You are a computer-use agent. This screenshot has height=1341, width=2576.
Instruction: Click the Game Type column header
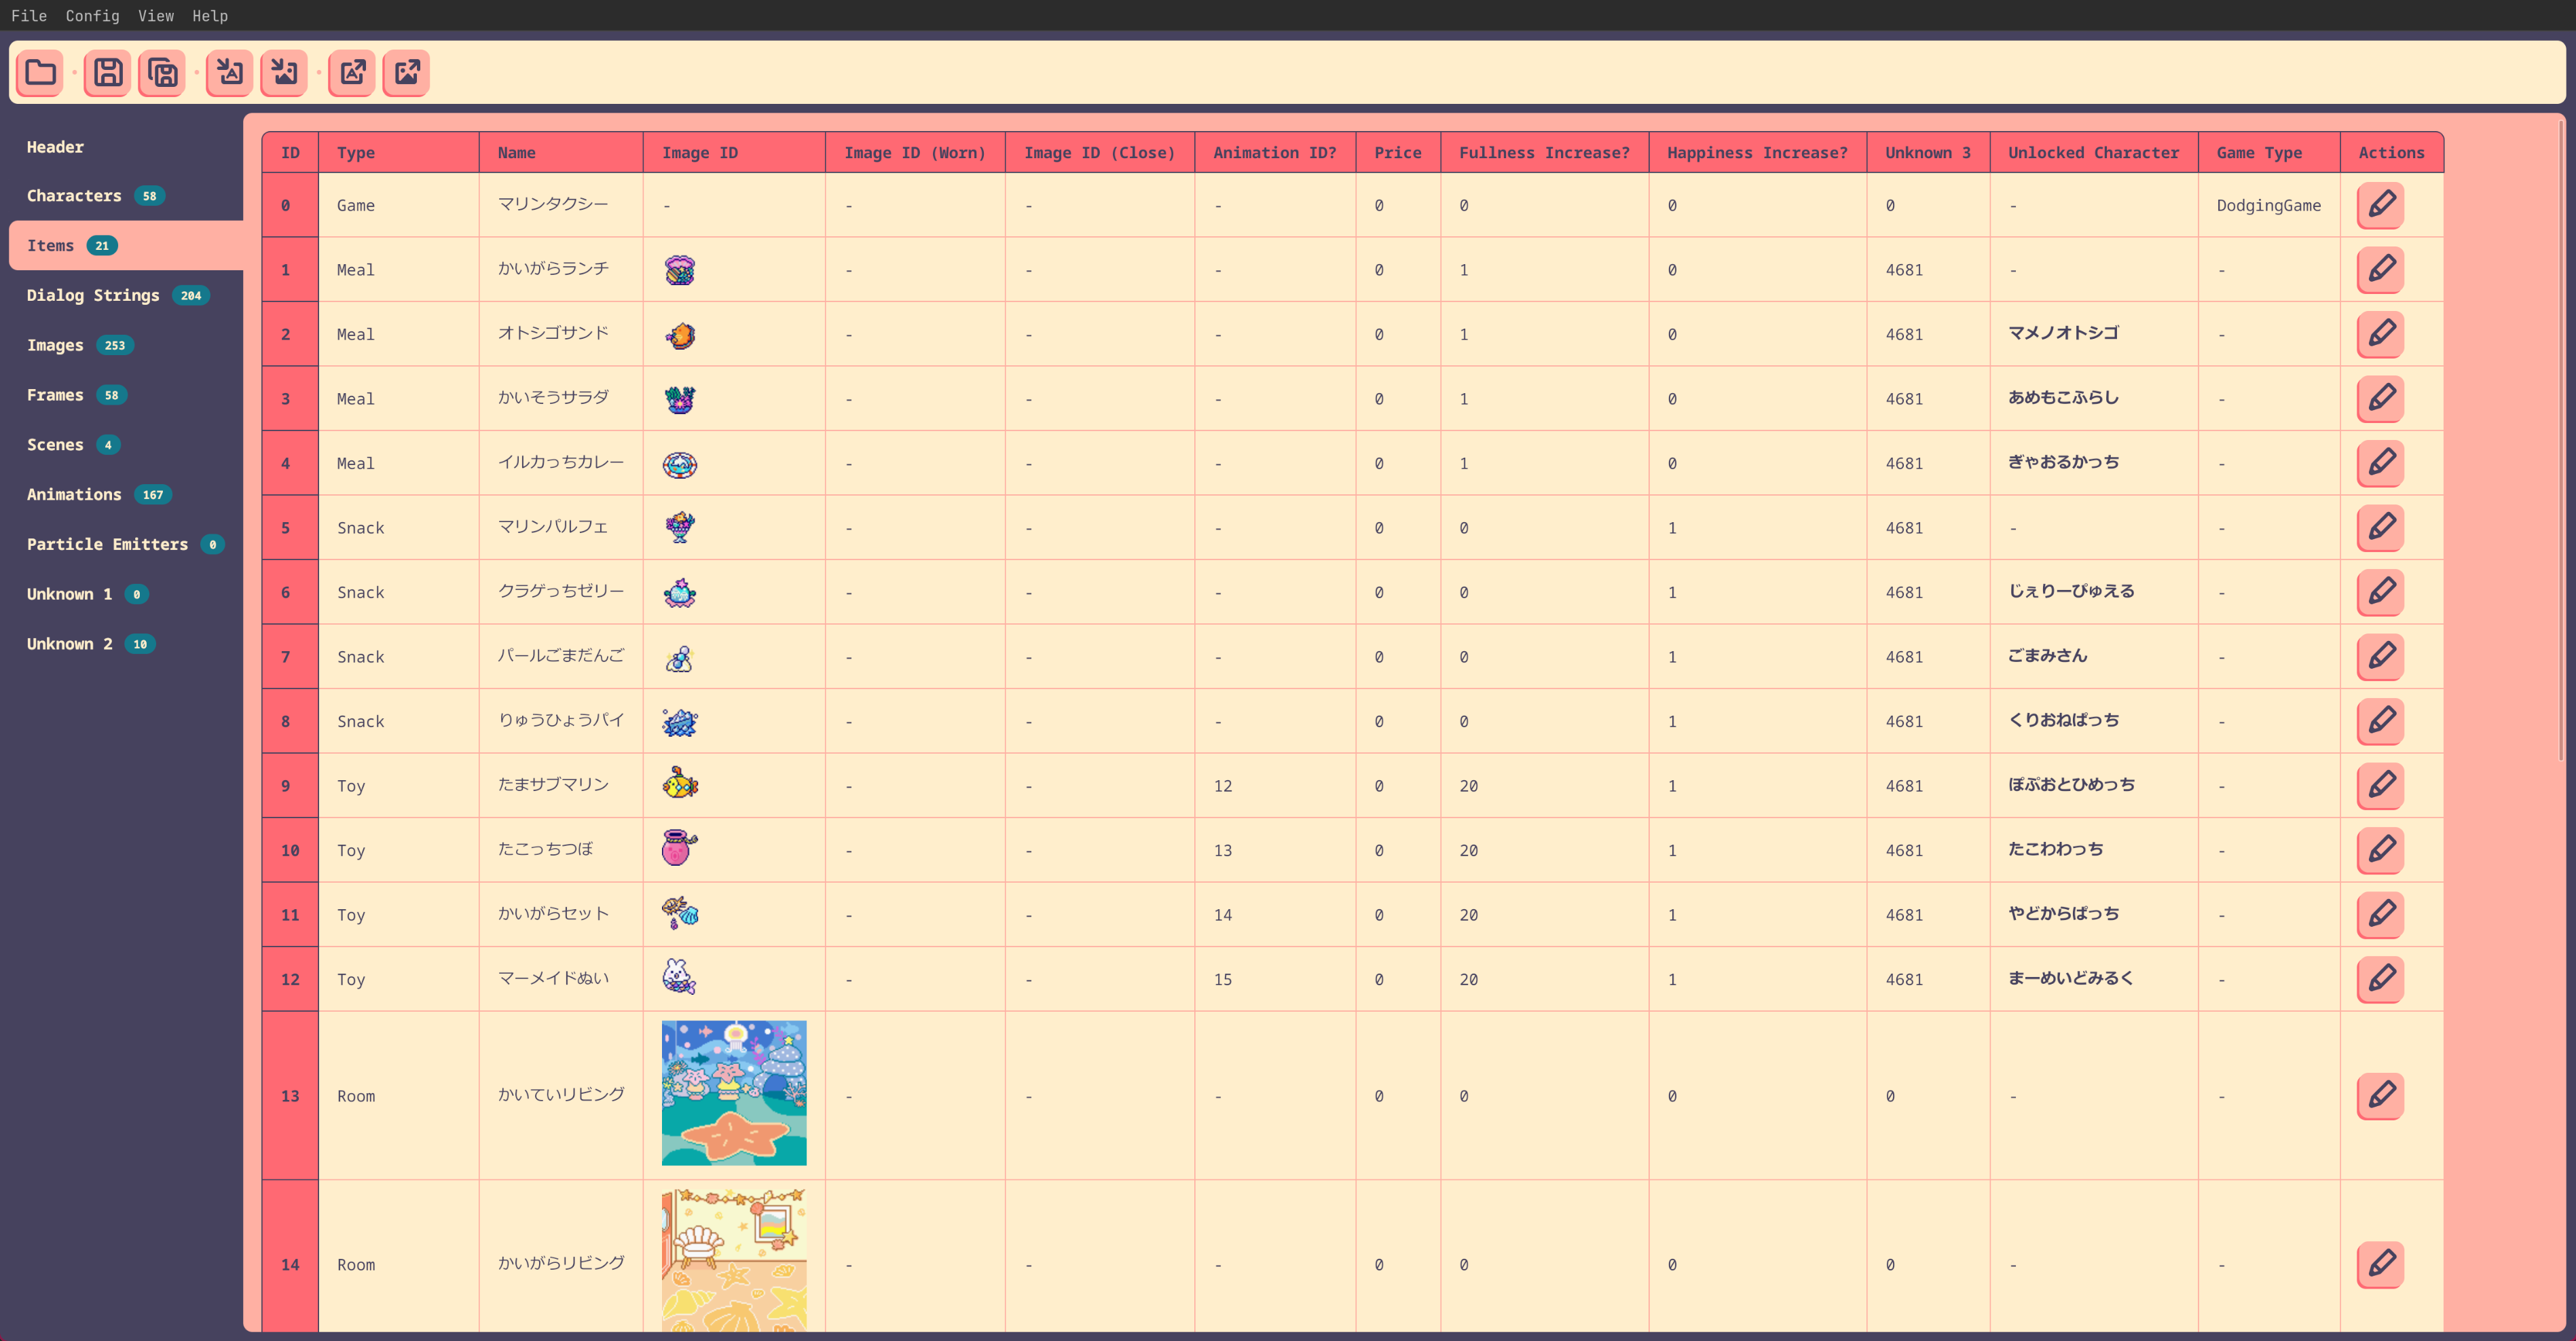pos(2269,152)
